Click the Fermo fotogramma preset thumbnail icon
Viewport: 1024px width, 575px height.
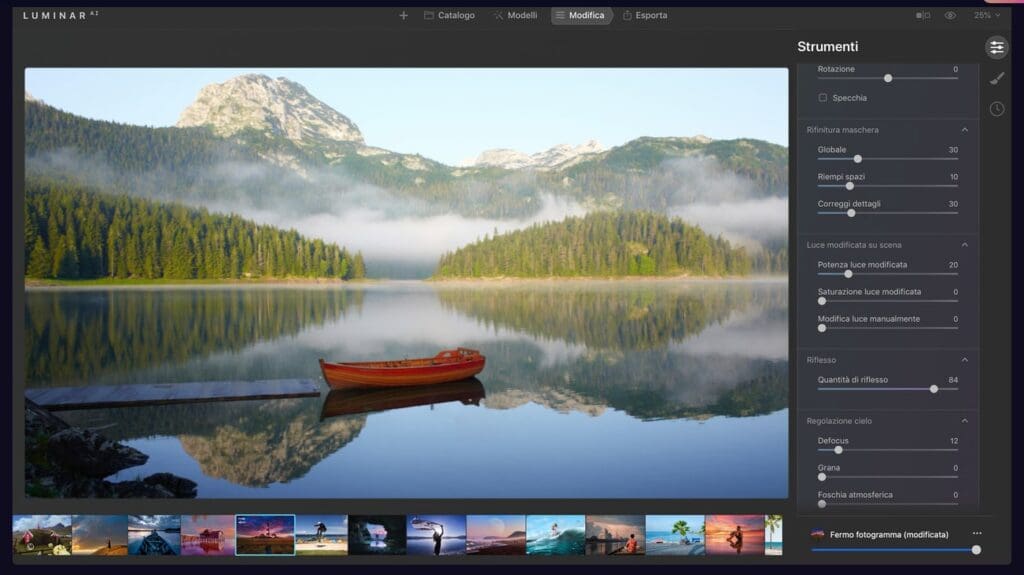pyautogui.click(x=817, y=534)
